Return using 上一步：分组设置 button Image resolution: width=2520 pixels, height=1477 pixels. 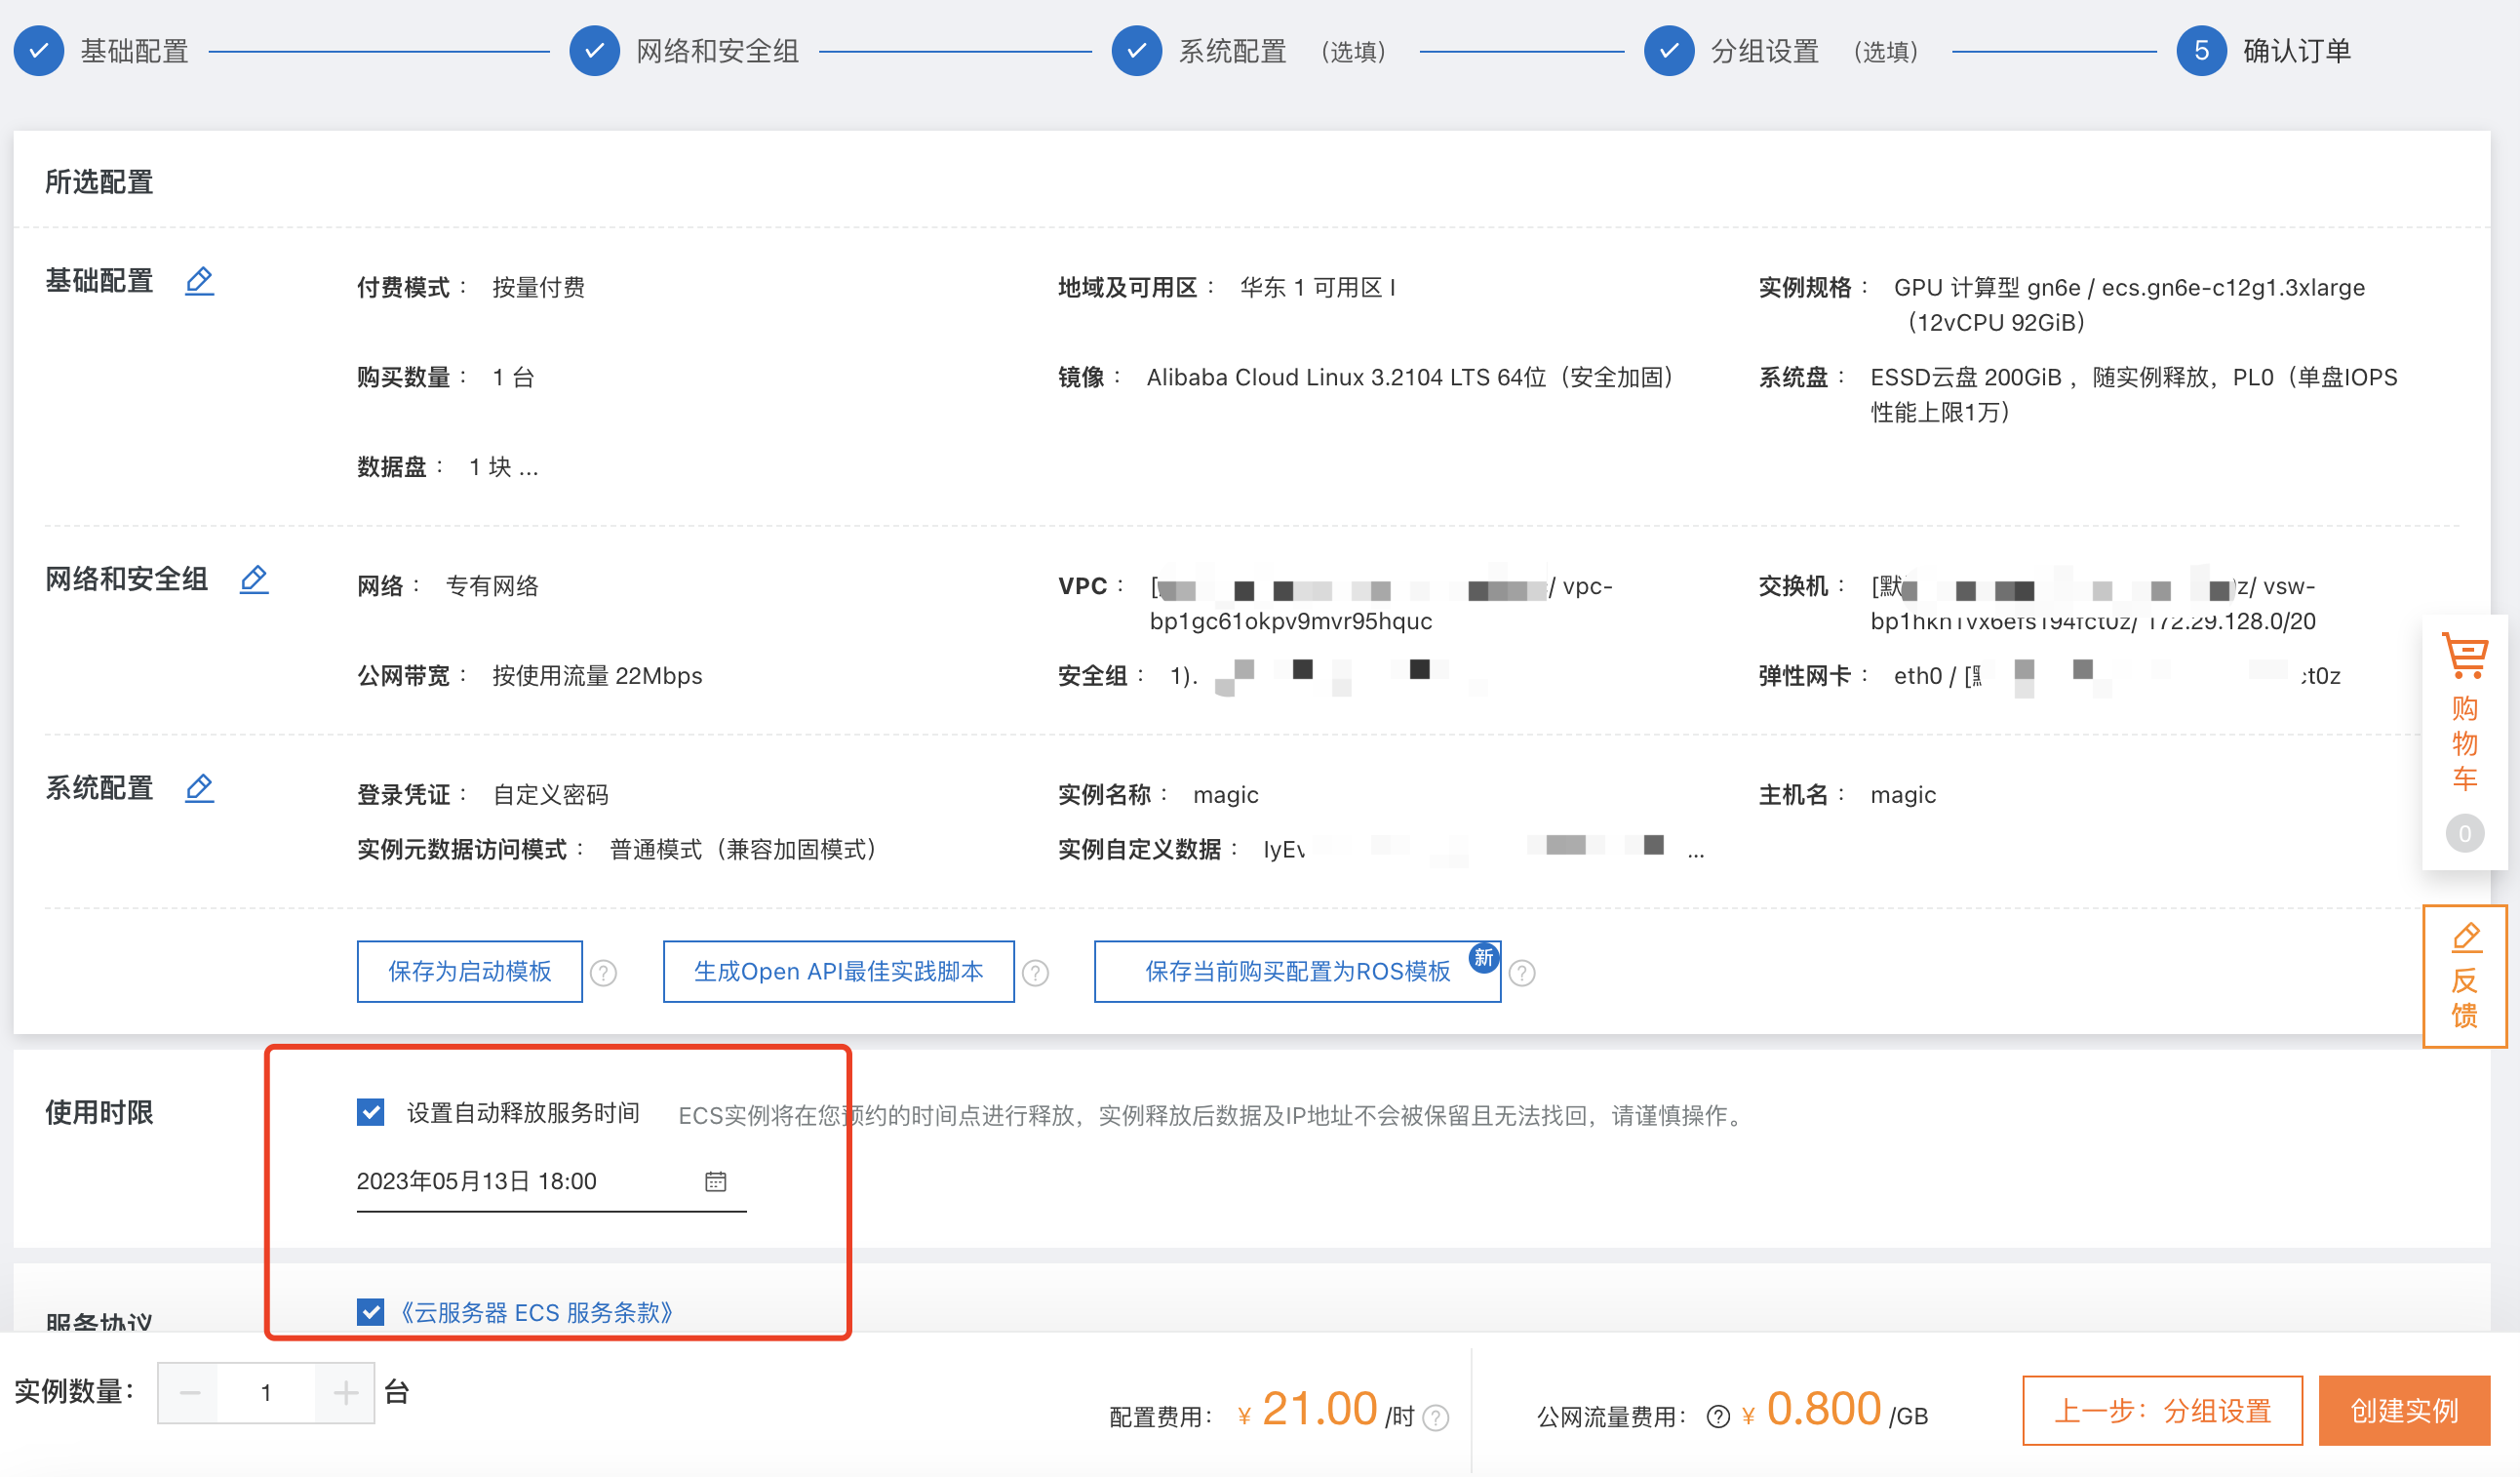[x=2162, y=1411]
